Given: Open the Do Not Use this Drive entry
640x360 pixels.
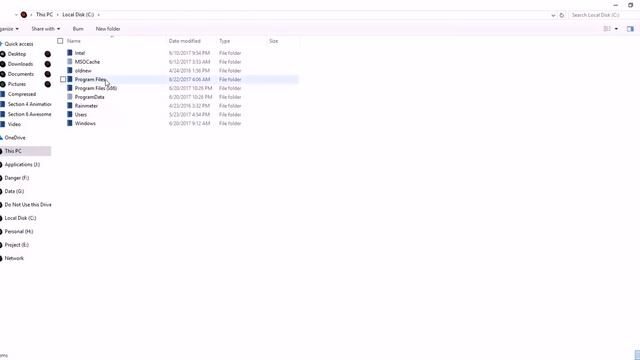Looking at the screenshot, I should pyautogui.click(x=28, y=205).
